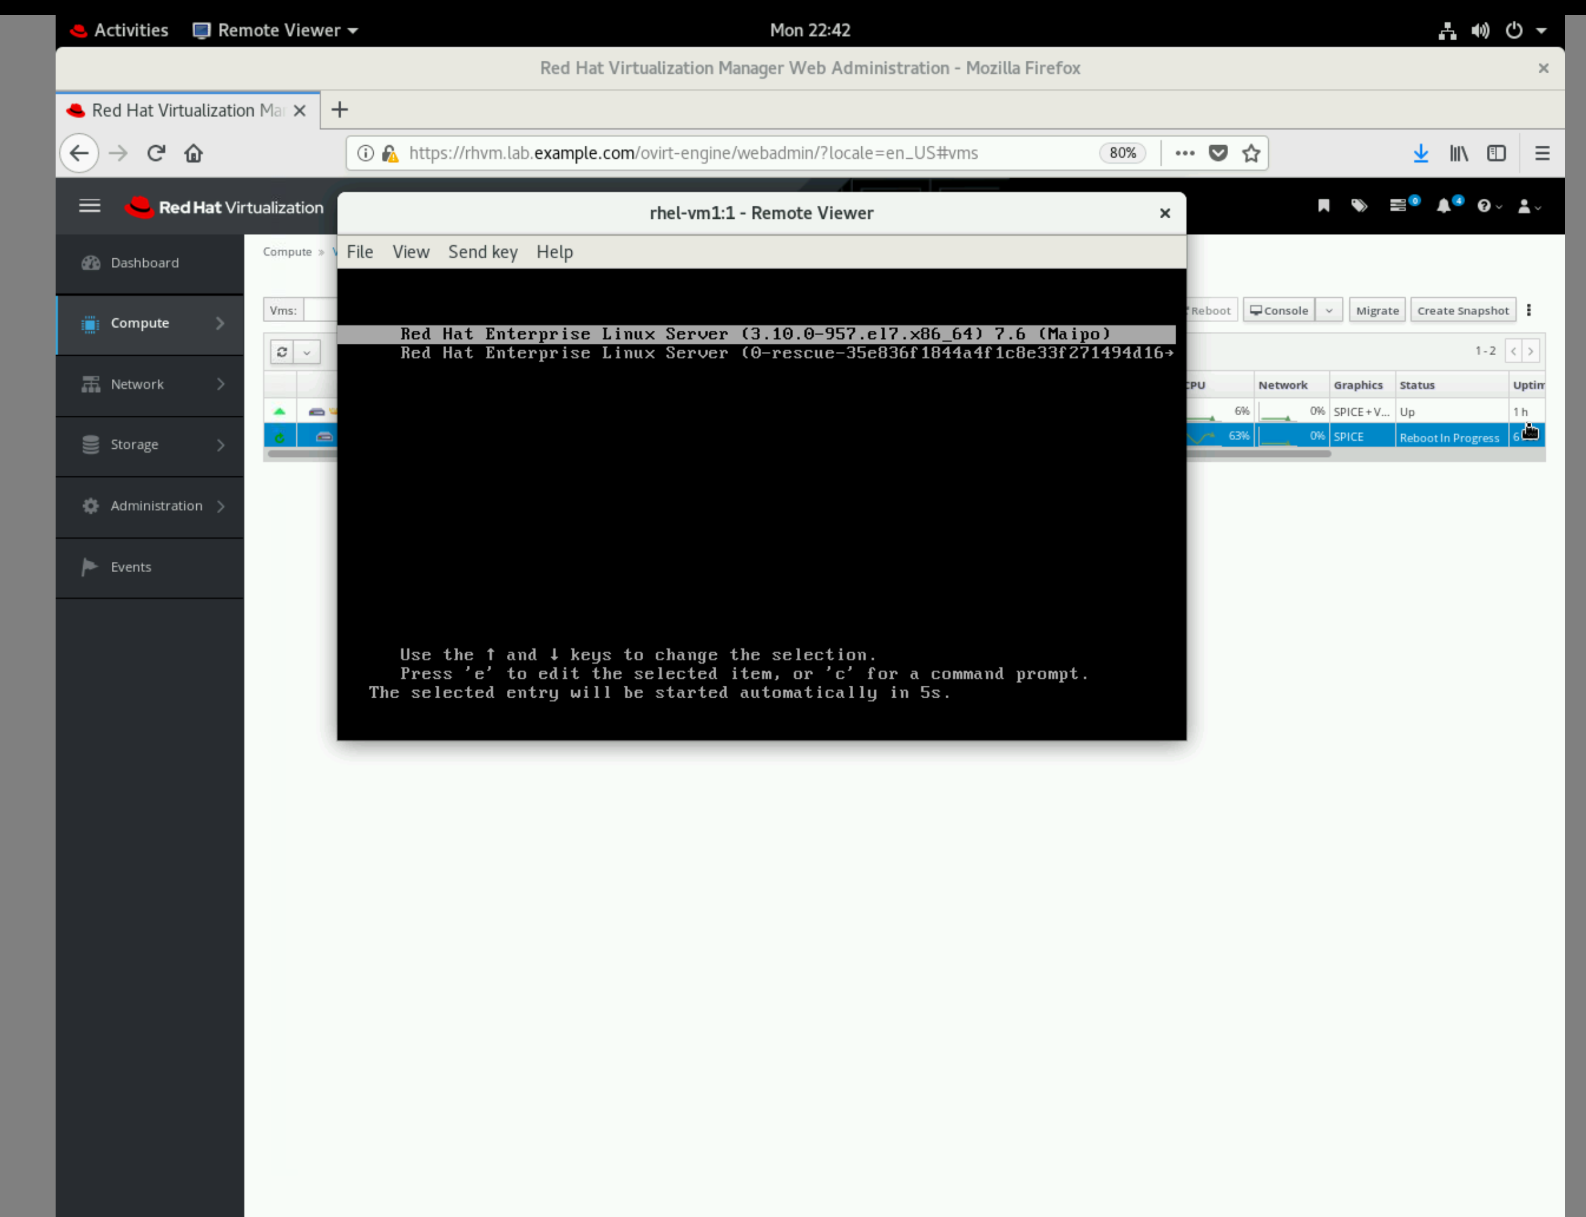1586x1217 pixels.
Task: Sort by the Graphics column header
Action: point(1358,385)
